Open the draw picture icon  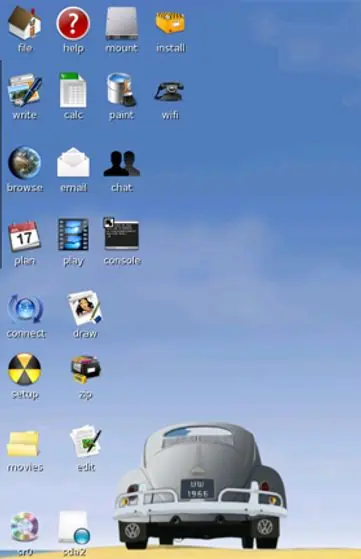(85, 307)
